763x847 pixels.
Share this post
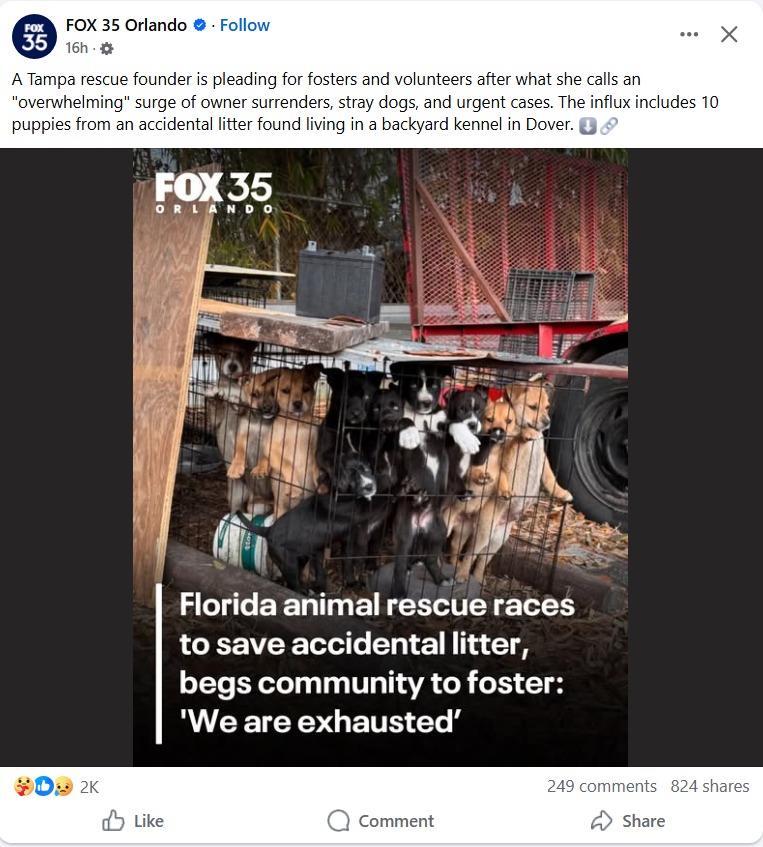pyautogui.click(x=627, y=821)
